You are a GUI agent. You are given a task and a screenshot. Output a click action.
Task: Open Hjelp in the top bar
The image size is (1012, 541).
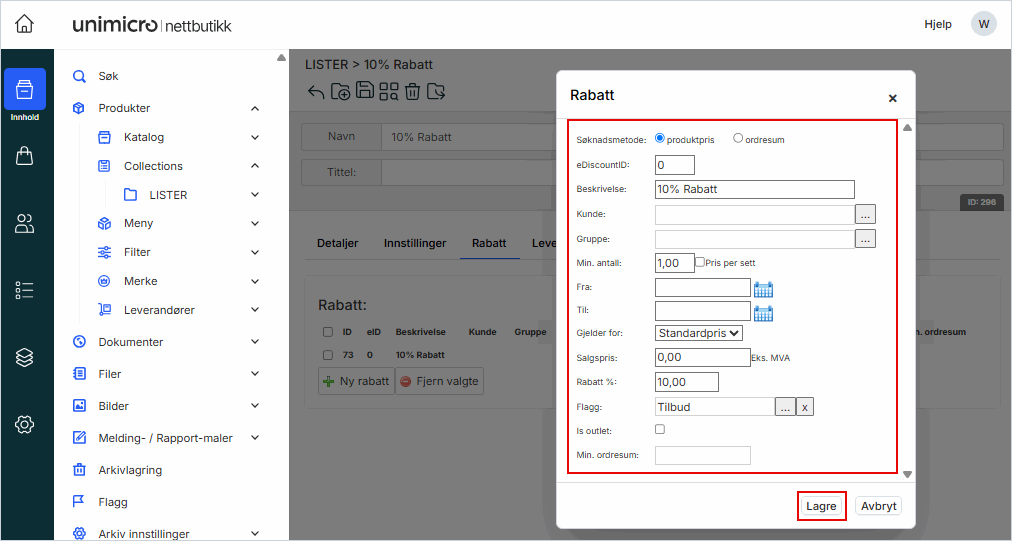pos(938,24)
